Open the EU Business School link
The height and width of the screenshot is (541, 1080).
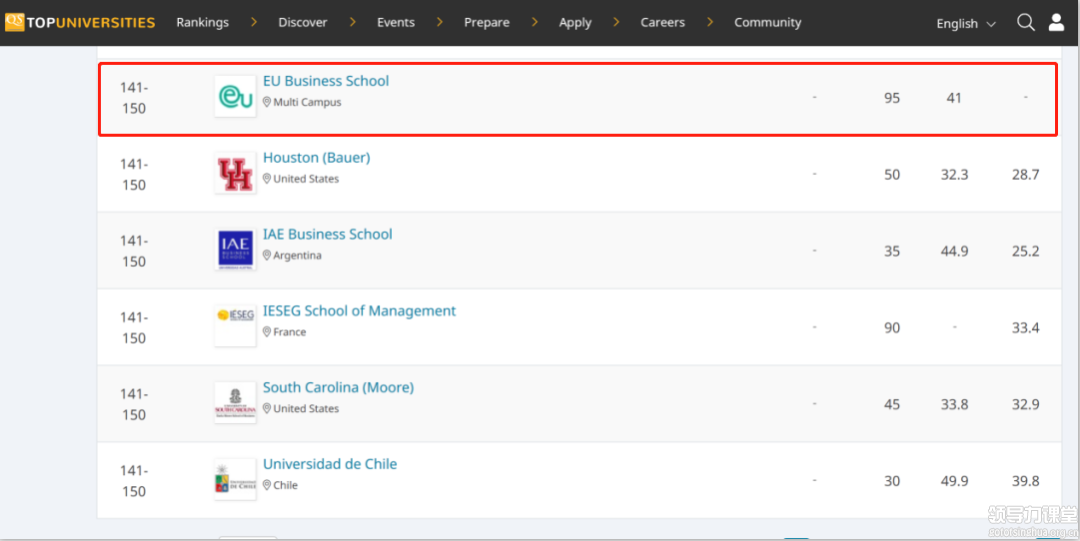326,81
